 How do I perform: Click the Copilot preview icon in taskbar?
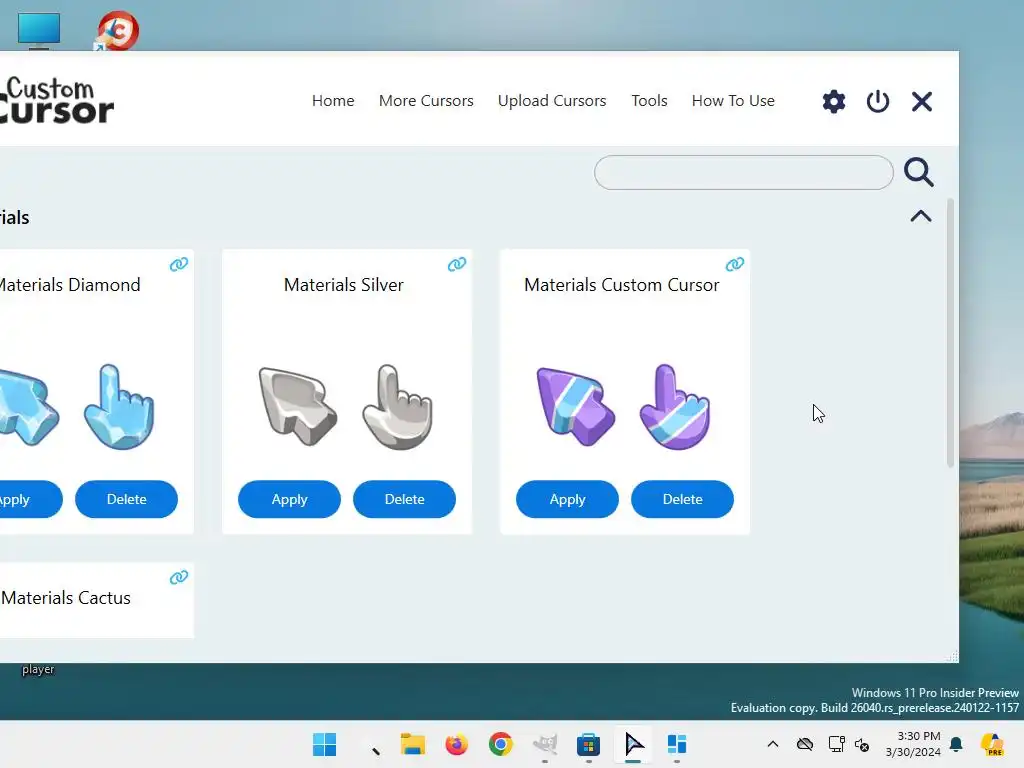click(993, 744)
